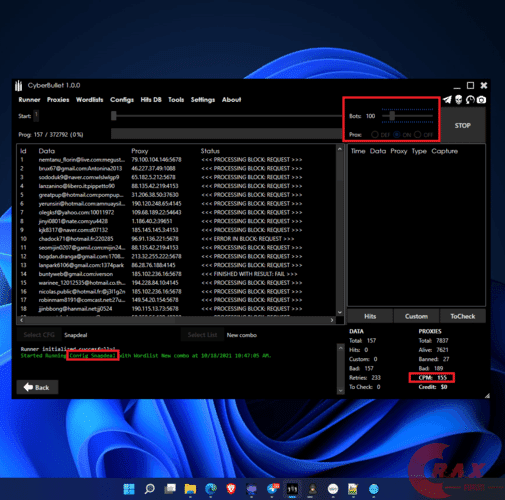This screenshot has height=500, width=505.
Task: Select the 'ERROR IN BLOCK: REQUEST' status row
Action: click(248, 239)
